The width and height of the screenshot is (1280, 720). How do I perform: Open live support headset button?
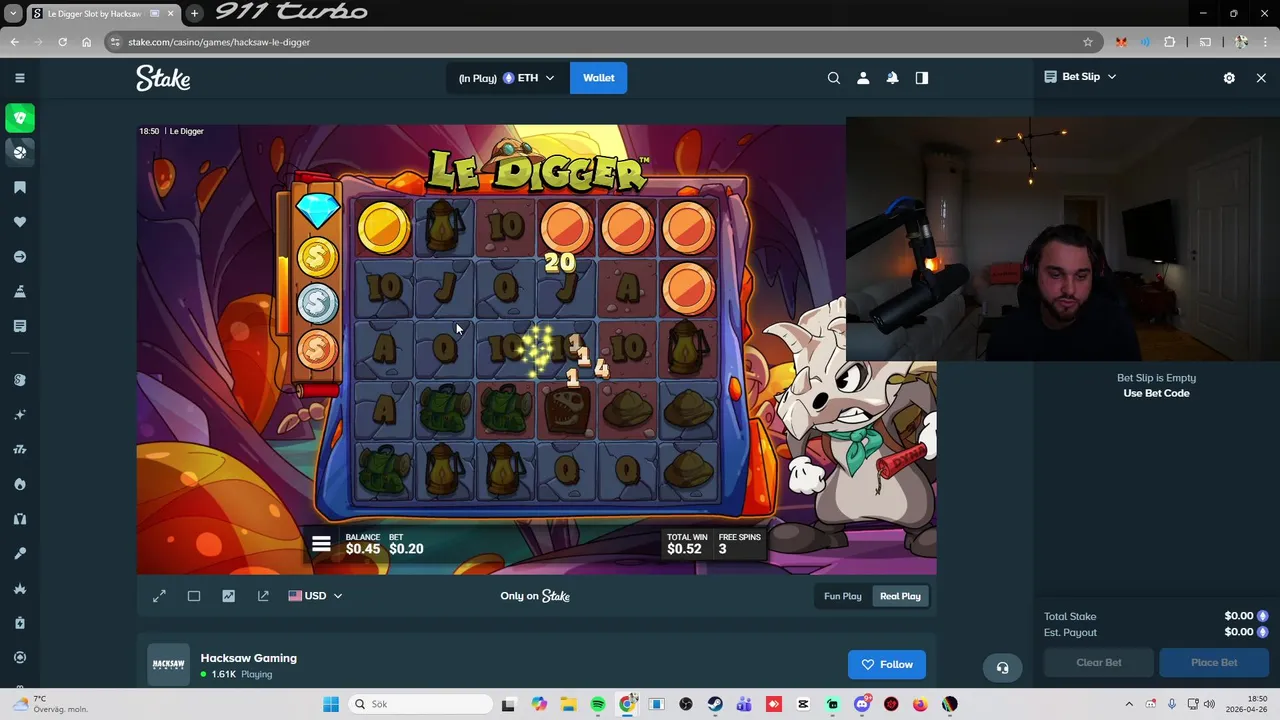pyautogui.click(x=1002, y=668)
